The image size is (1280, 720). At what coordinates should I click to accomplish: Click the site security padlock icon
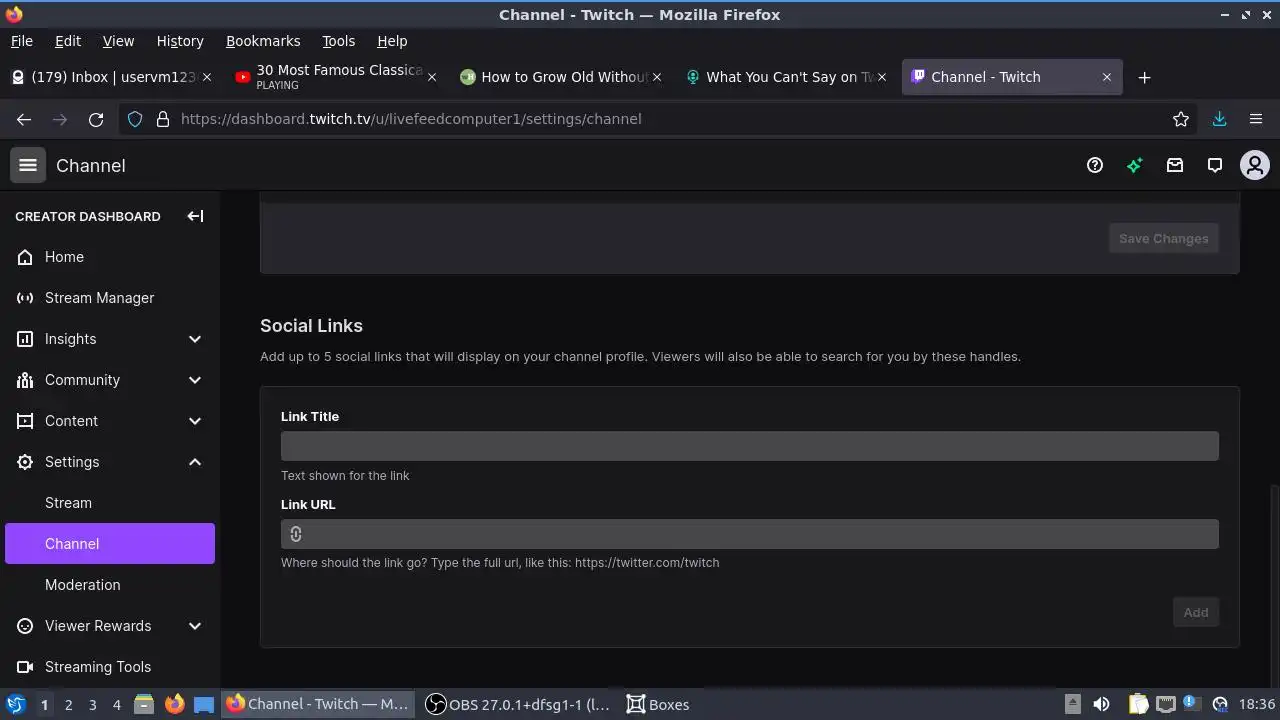point(163,119)
